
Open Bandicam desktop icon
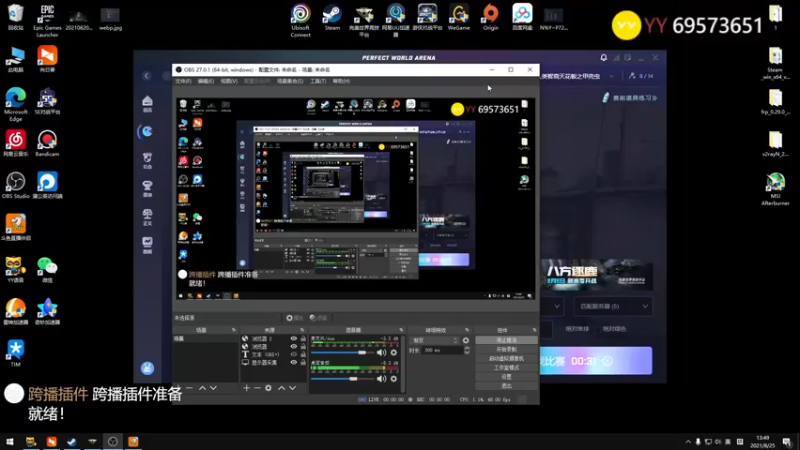click(x=47, y=143)
